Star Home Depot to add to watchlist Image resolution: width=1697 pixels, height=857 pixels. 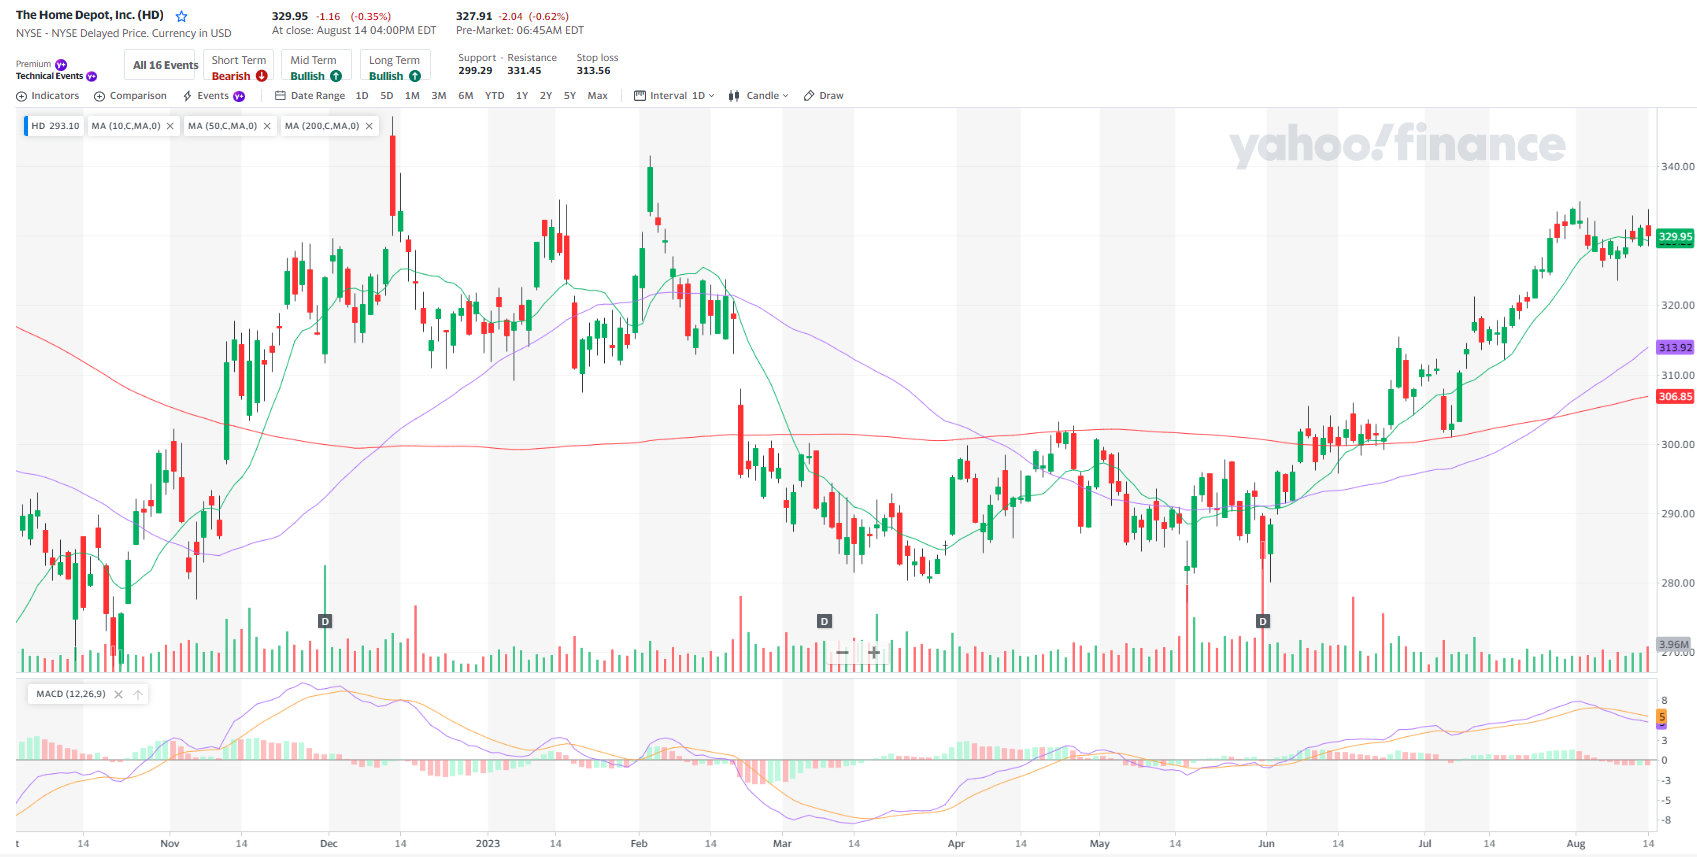point(181,16)
